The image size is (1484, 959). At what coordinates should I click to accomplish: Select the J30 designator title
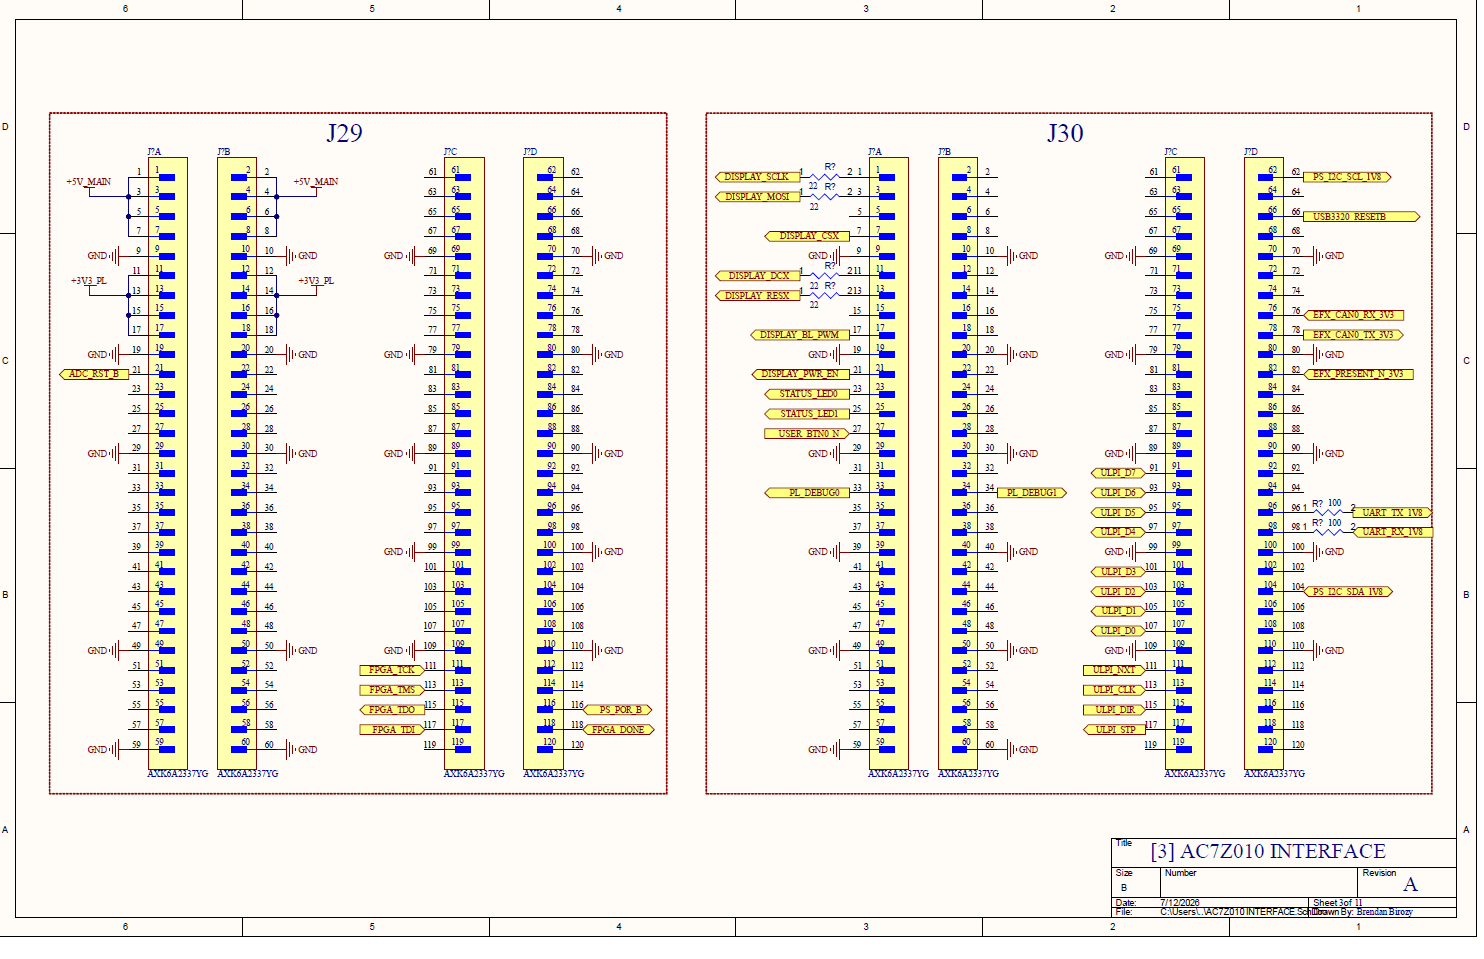[x=1065, y=134]
